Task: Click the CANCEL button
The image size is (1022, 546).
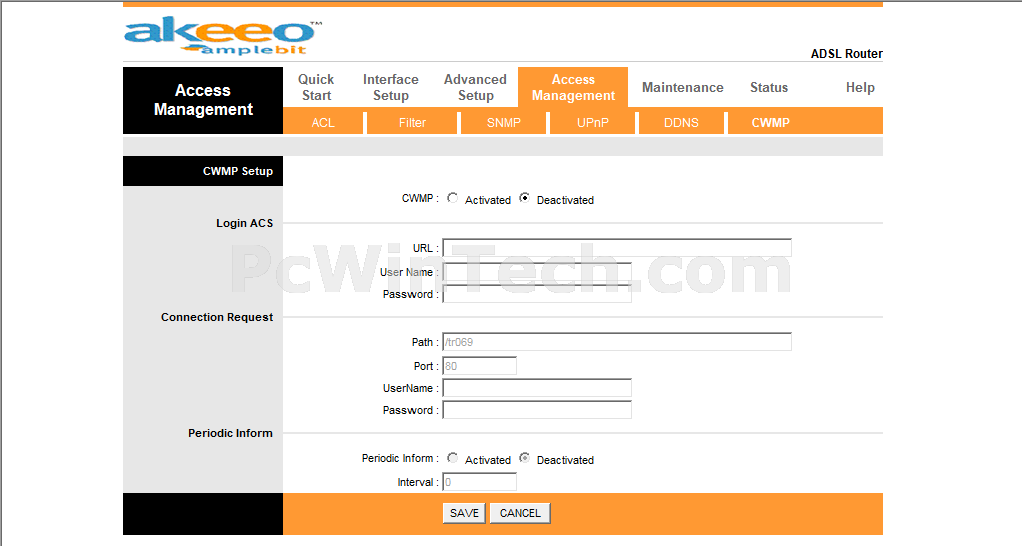Action: [x=520, y=513]
